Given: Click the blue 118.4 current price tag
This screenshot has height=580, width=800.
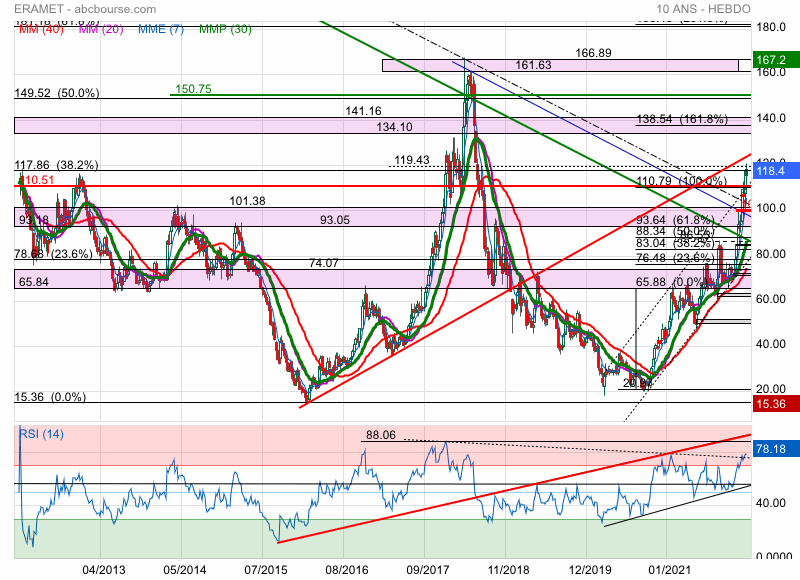Looking at the screenshot, I should coord(776,170).
